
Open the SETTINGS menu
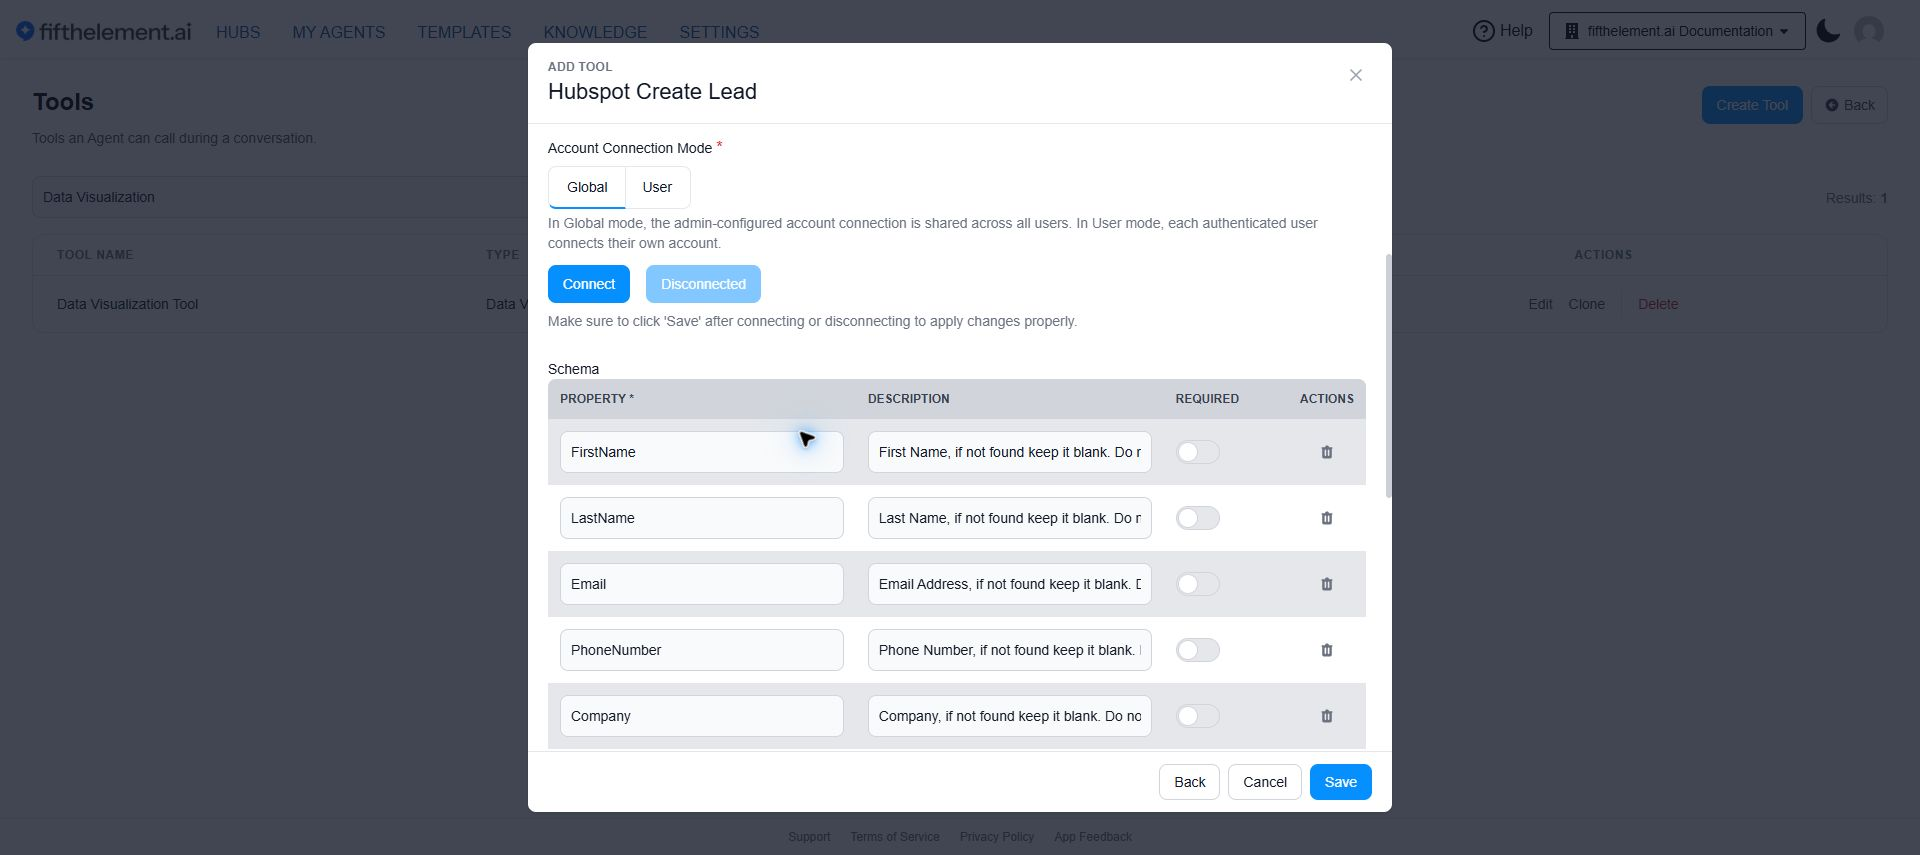(x=719, y=32)
